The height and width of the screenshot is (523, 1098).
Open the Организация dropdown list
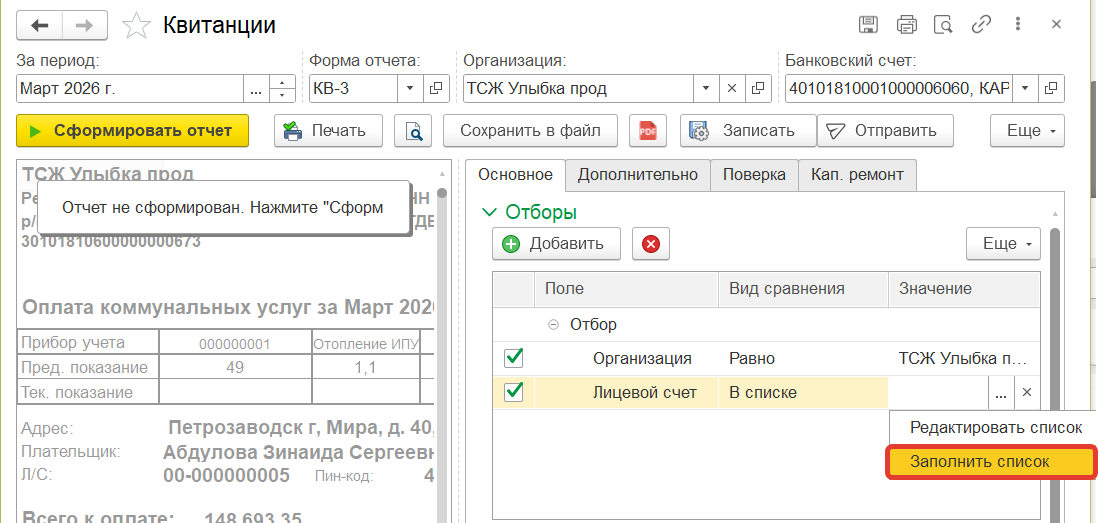[706, 88]
